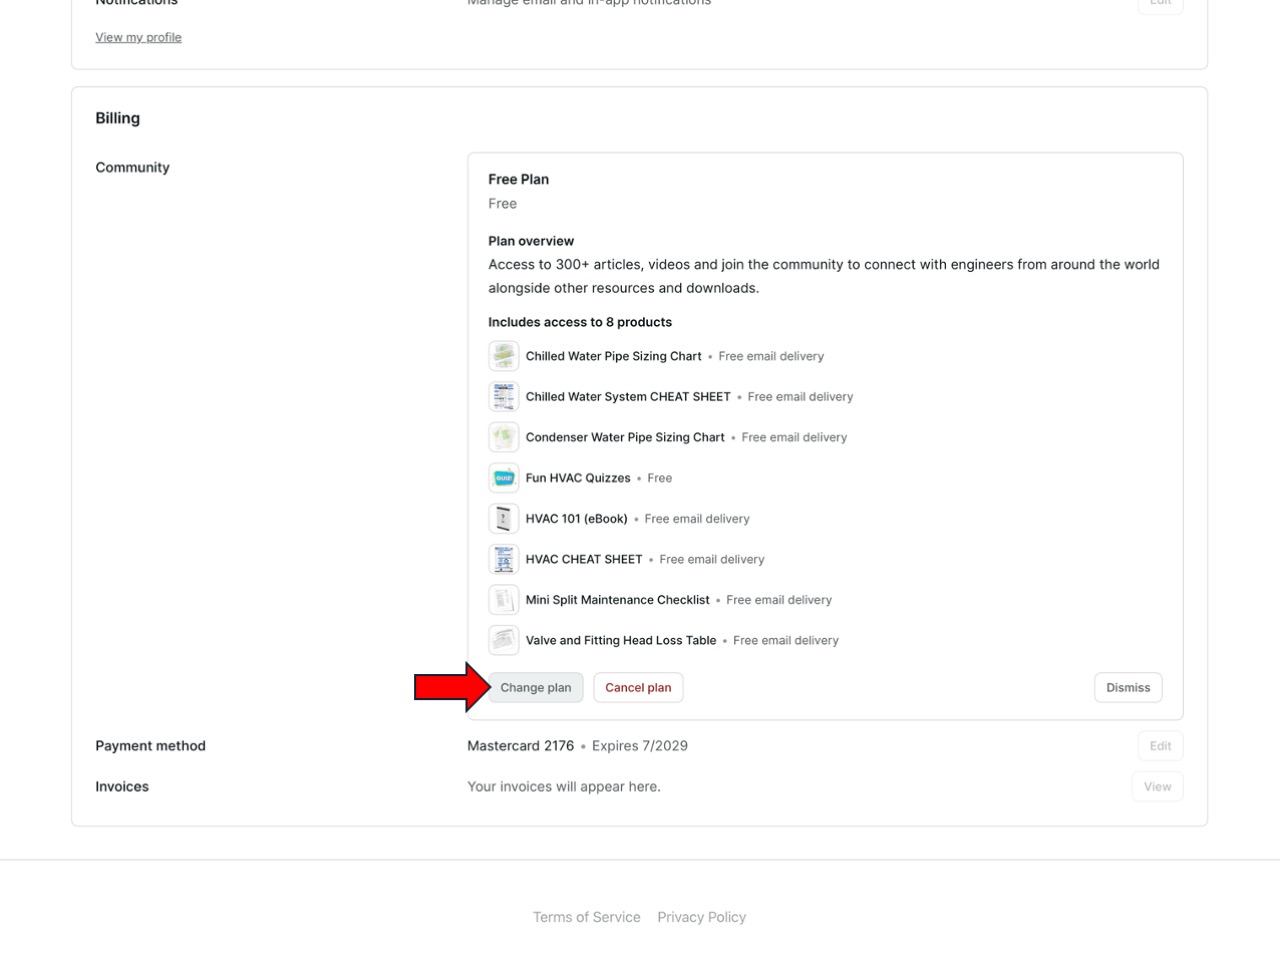Screen dimensions: 1280x960
Task: Click the HVAC 101 eBook icon
Action: pos(503,519)
